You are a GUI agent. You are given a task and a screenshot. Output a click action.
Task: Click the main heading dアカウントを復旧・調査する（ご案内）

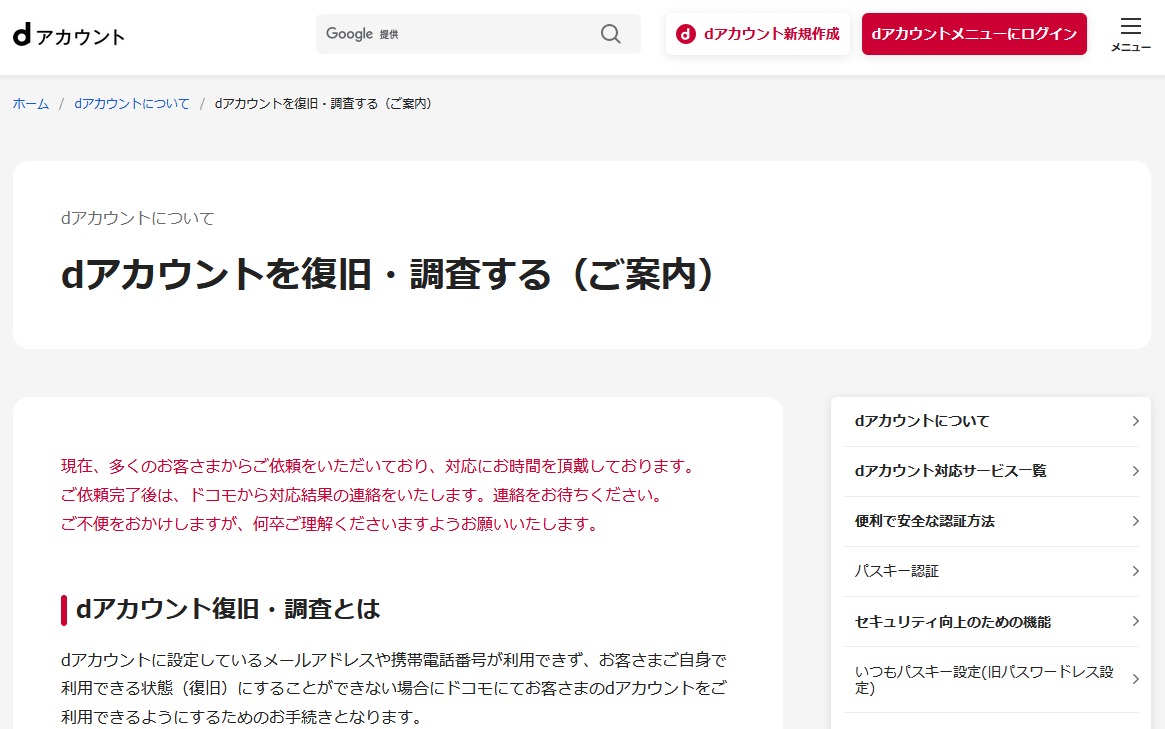pos(388,274)
